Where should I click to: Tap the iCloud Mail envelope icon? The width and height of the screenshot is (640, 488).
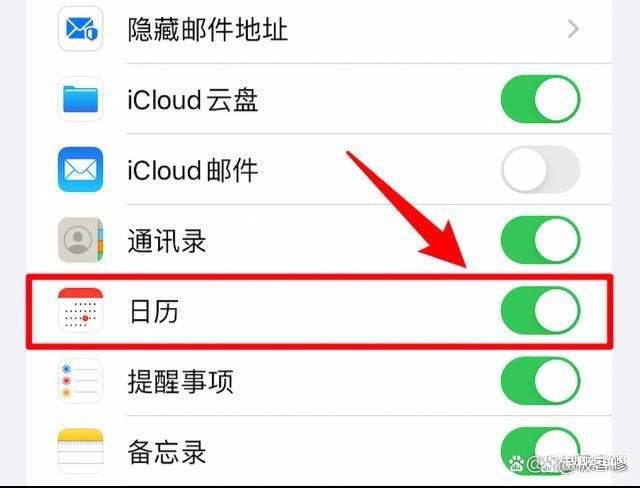pyautogui.click(x=80, y=169)
